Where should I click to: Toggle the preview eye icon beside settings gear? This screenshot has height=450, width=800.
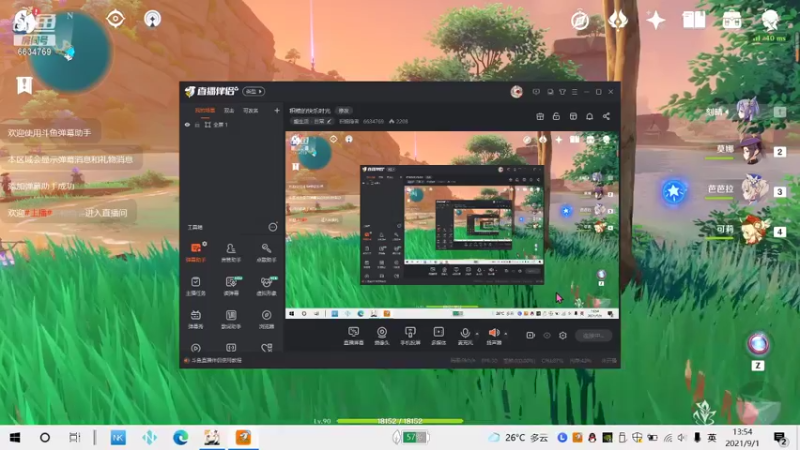(x=547, y=336)
